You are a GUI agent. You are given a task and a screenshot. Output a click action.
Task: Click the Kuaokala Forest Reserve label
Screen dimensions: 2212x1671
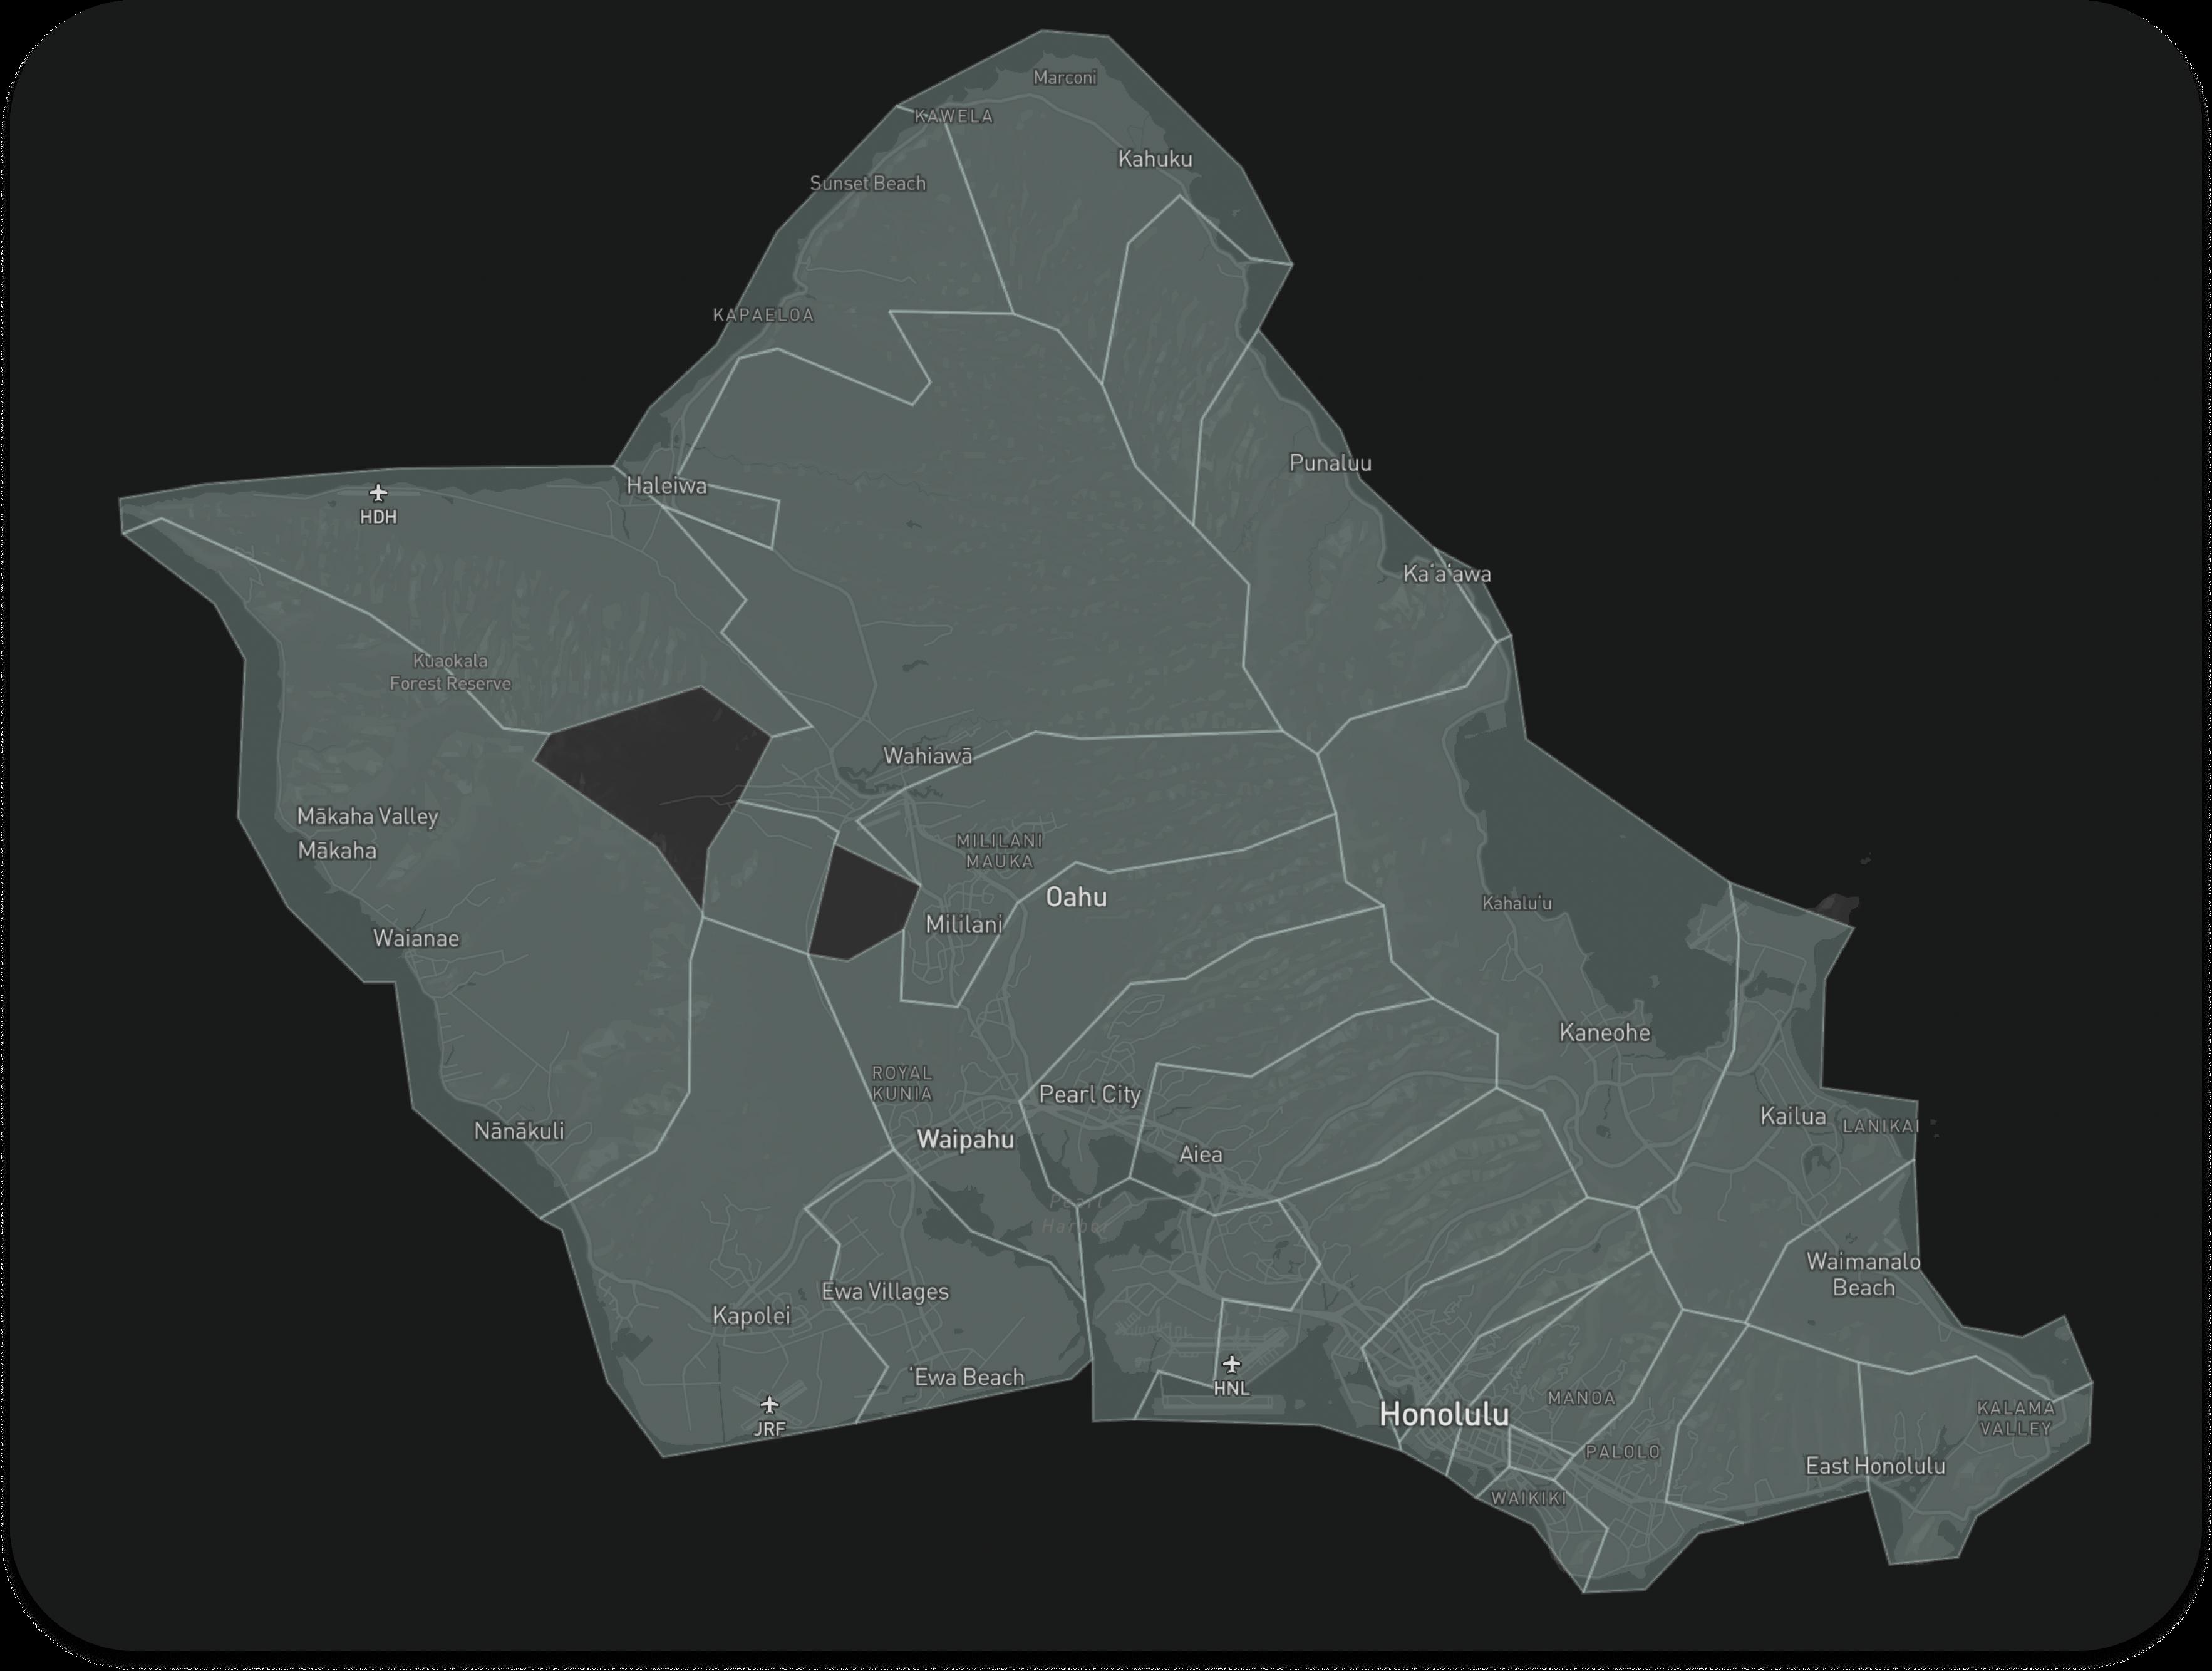450,672
